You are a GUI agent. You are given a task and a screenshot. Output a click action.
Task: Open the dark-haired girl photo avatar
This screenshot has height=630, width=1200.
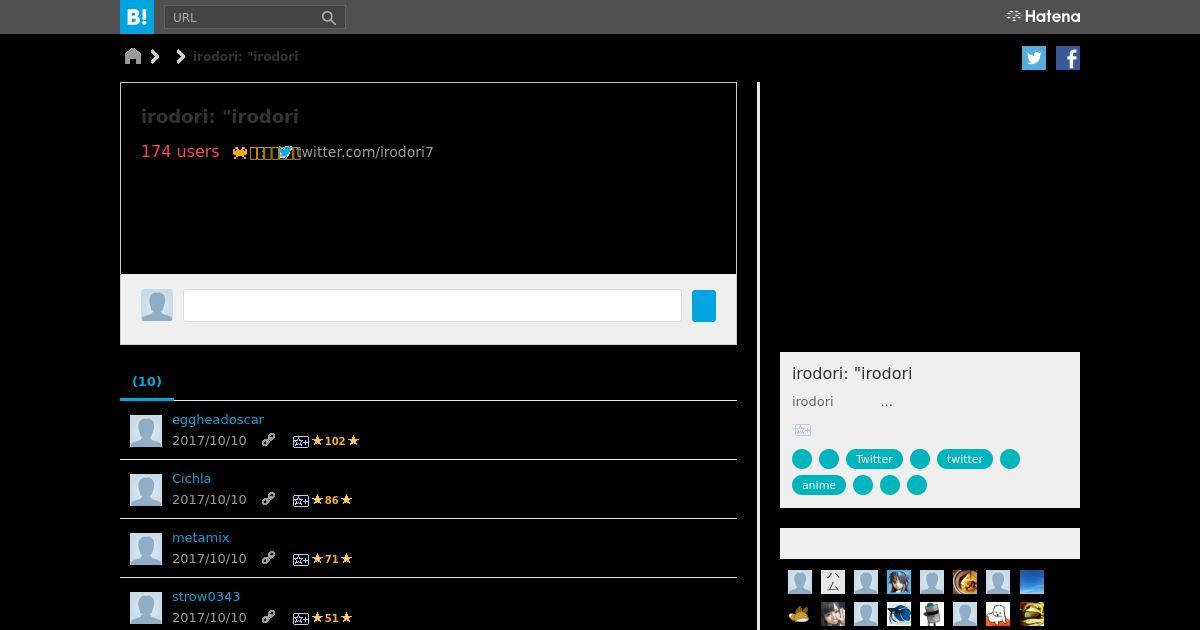pyautogui.click(x=833, y=614)
